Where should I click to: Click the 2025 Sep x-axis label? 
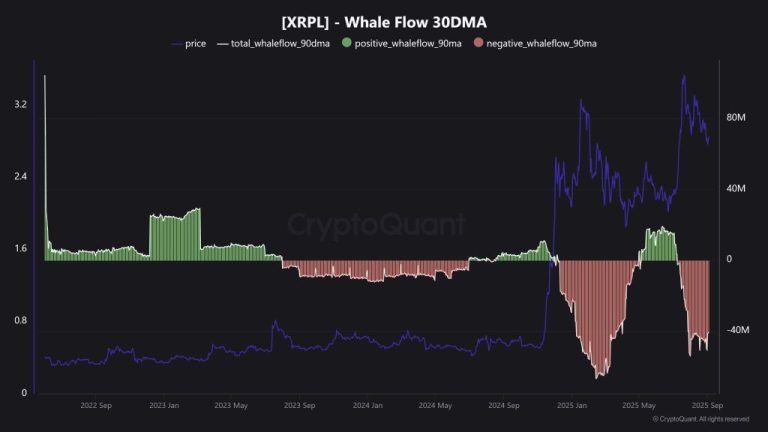[707, 405]
